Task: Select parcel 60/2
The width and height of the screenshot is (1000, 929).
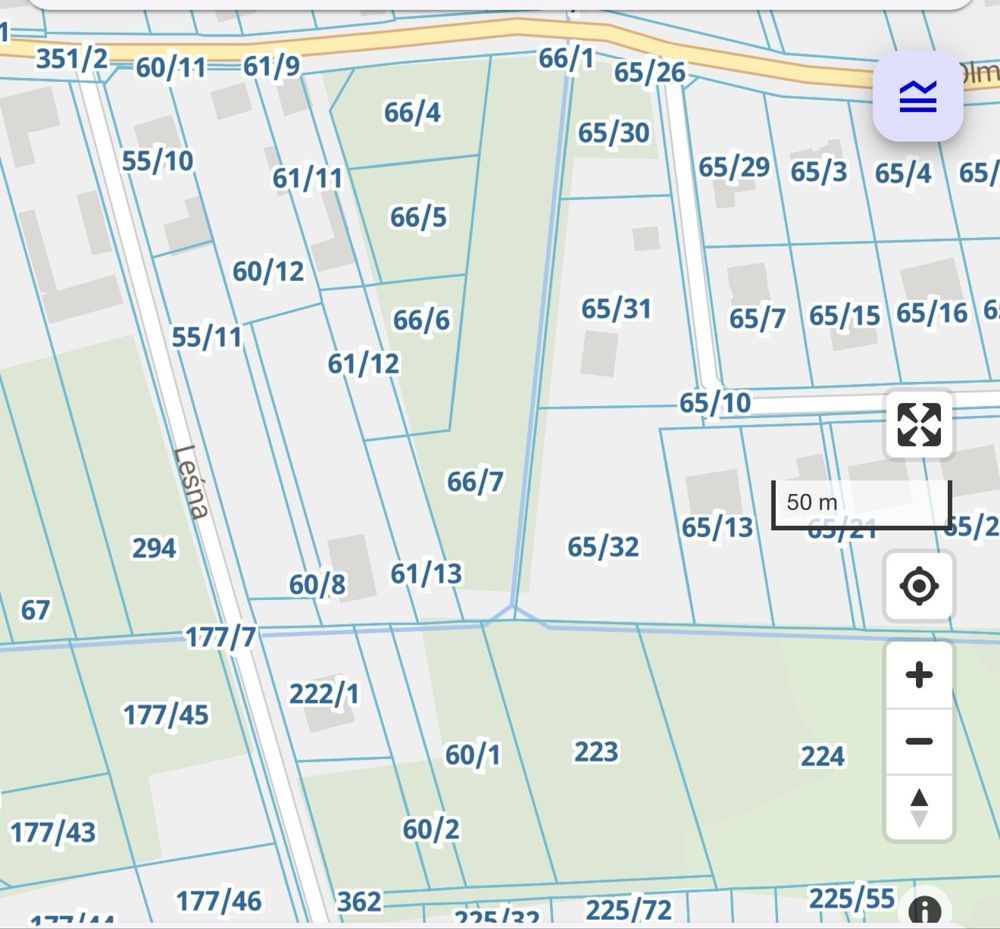Action: 430,829
